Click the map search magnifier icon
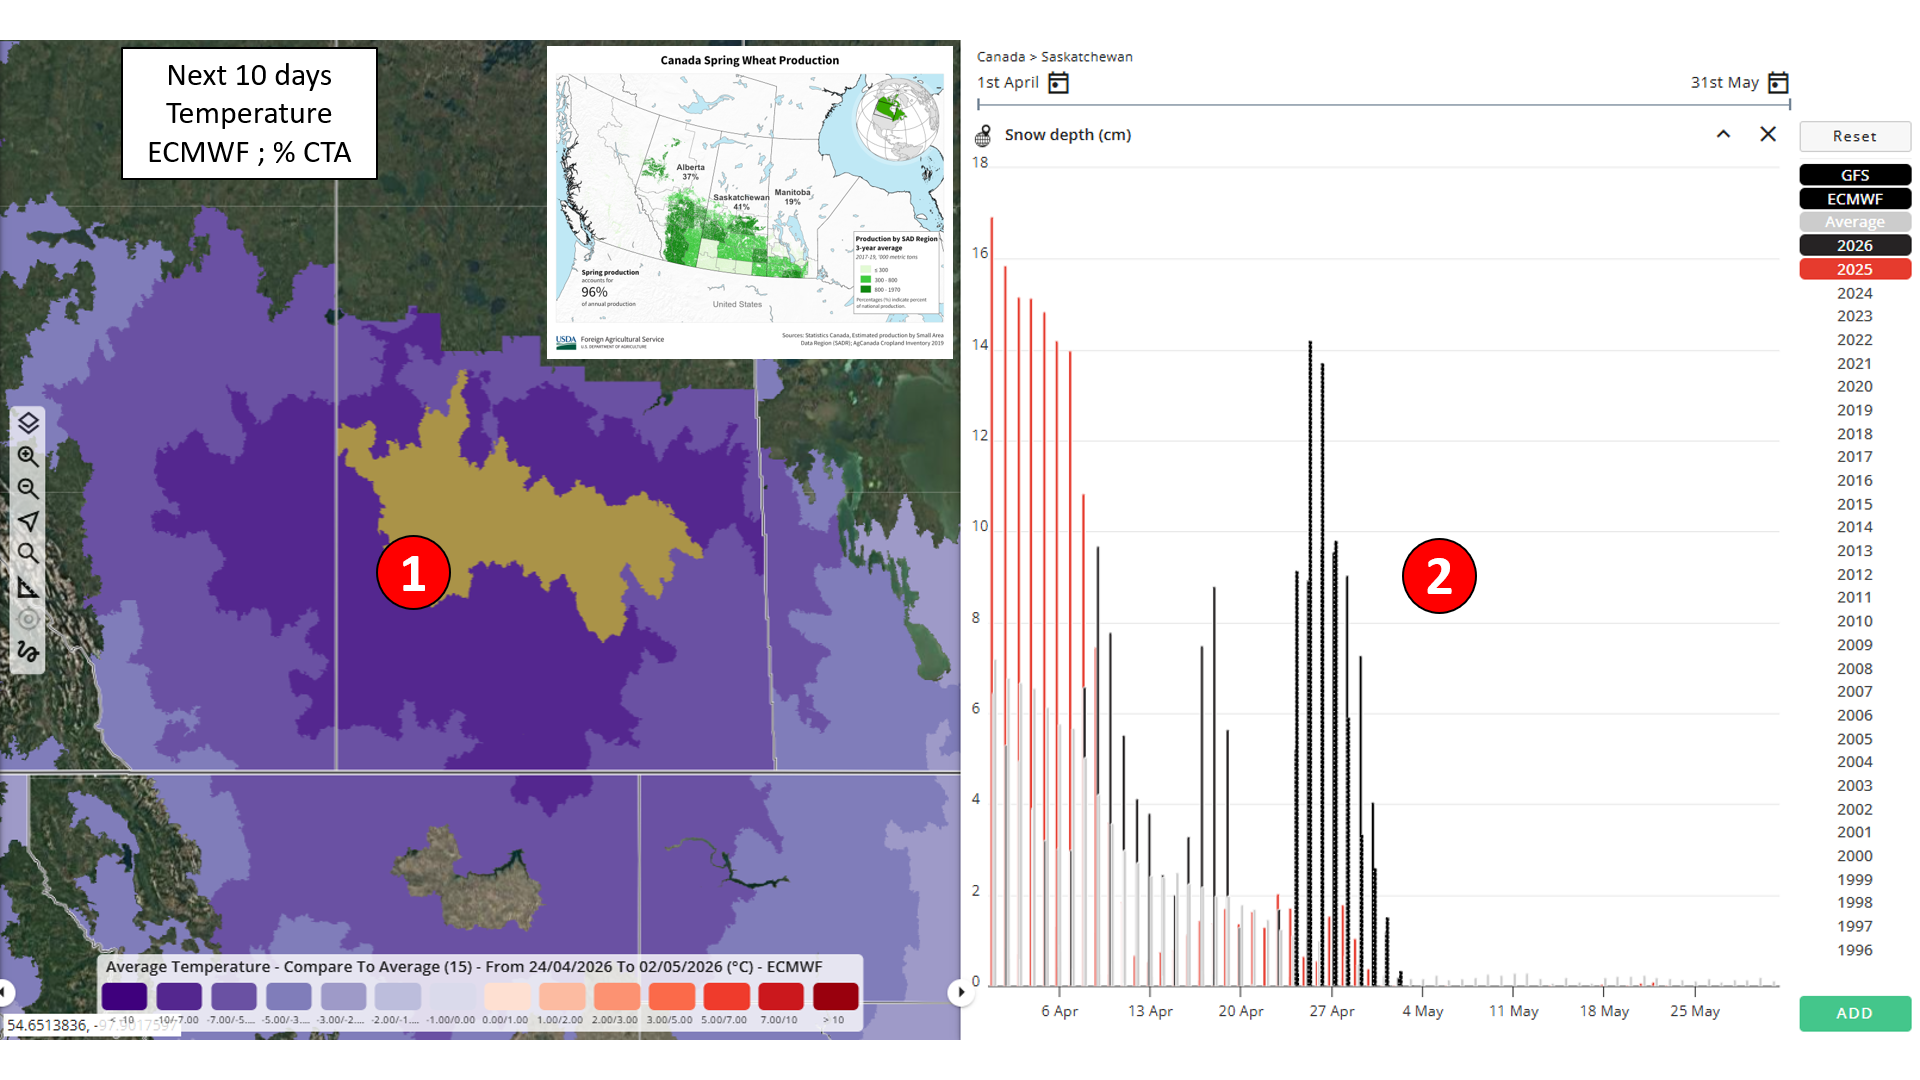The image size is (1920, 1080). 28,553
